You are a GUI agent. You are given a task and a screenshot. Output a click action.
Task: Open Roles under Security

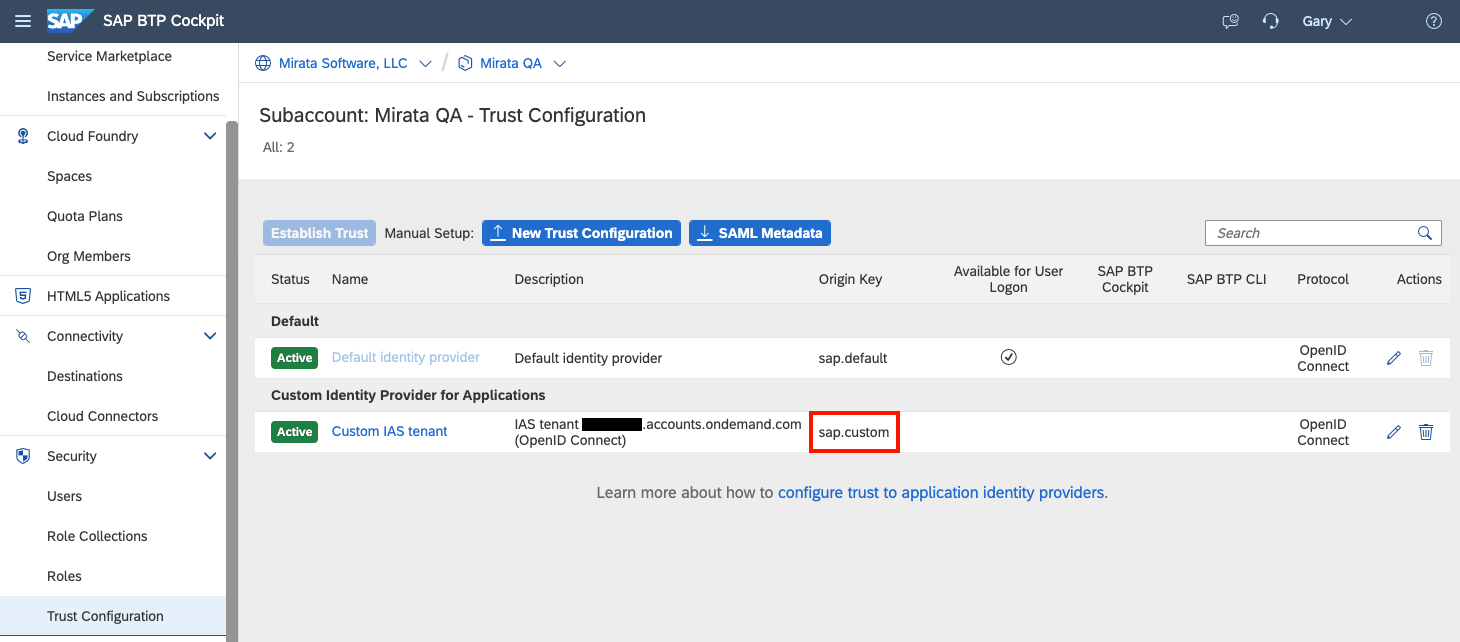pyautogui.click(x=64, y=576)
